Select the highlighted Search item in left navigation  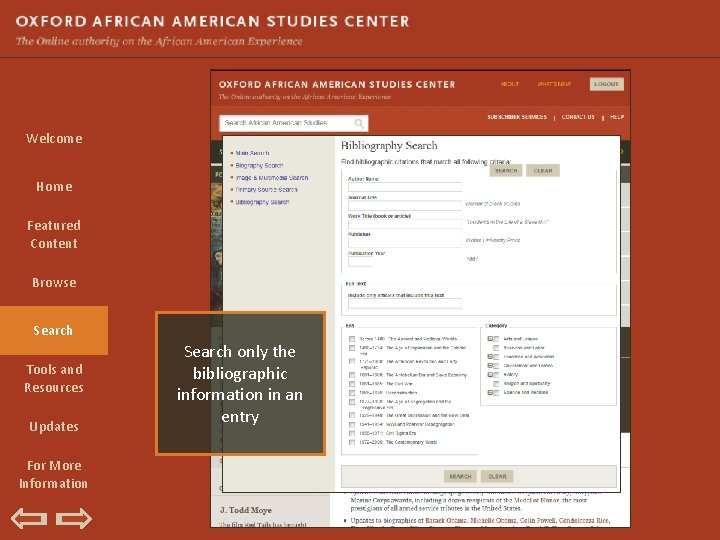(54, 330)
